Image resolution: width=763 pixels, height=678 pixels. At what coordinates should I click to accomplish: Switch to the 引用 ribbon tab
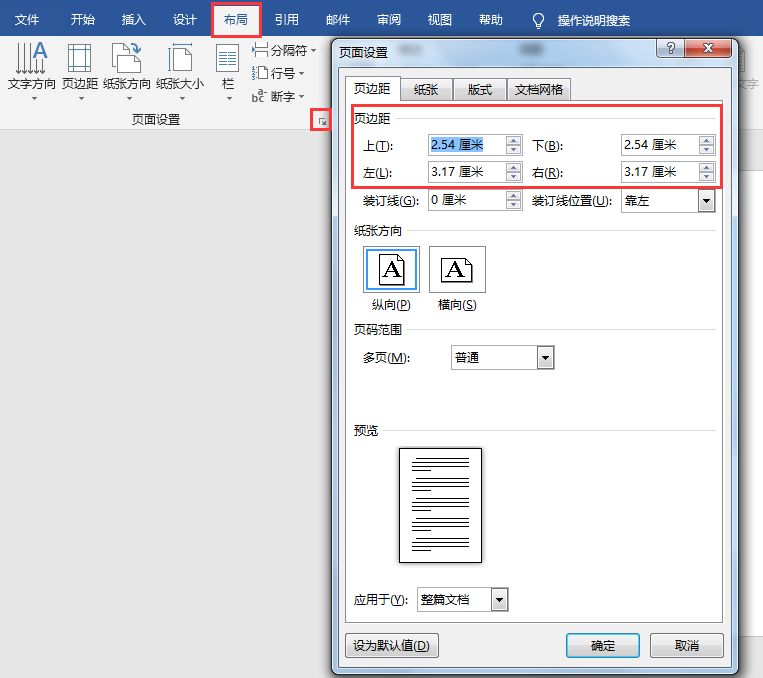287,20
